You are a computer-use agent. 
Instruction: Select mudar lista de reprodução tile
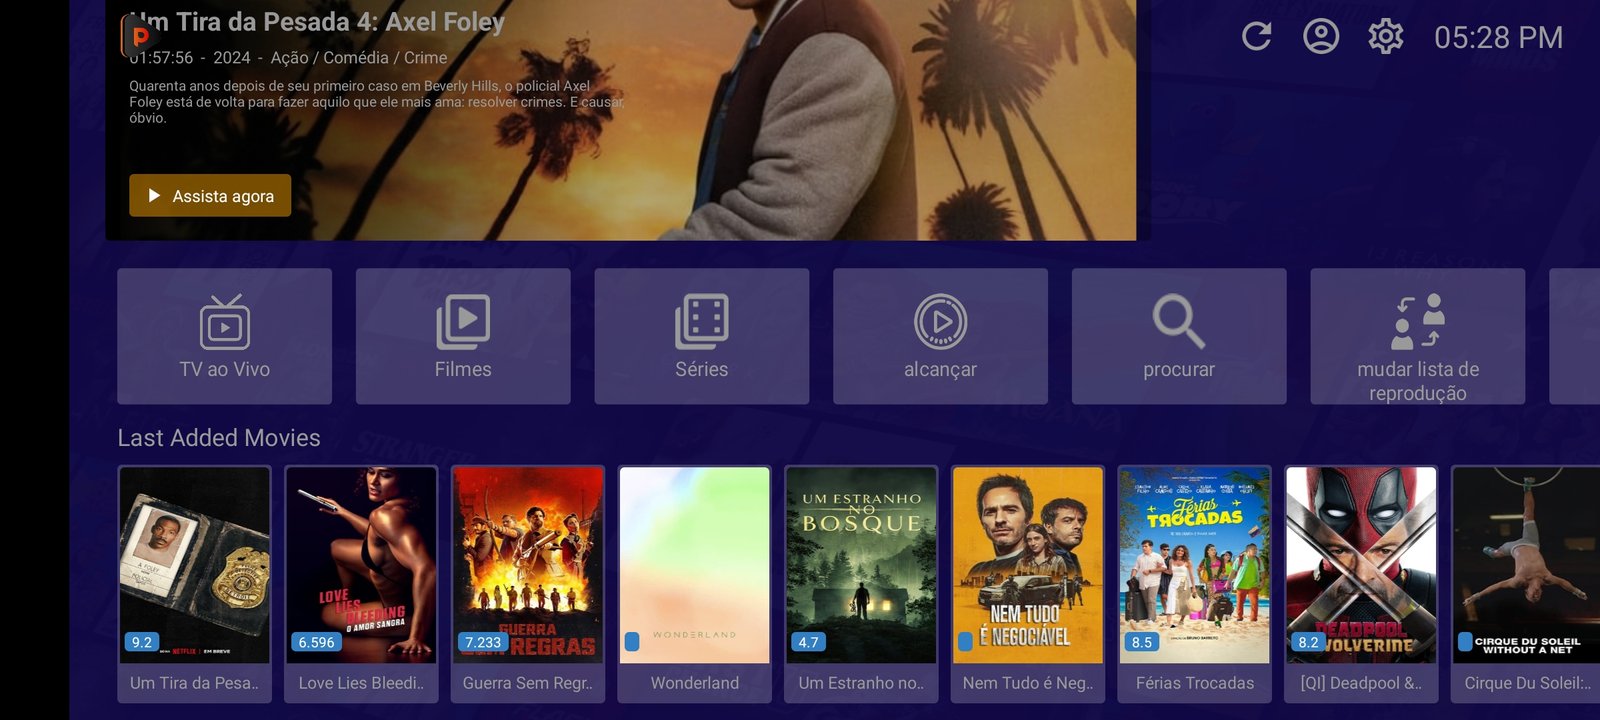[1417, 336]
